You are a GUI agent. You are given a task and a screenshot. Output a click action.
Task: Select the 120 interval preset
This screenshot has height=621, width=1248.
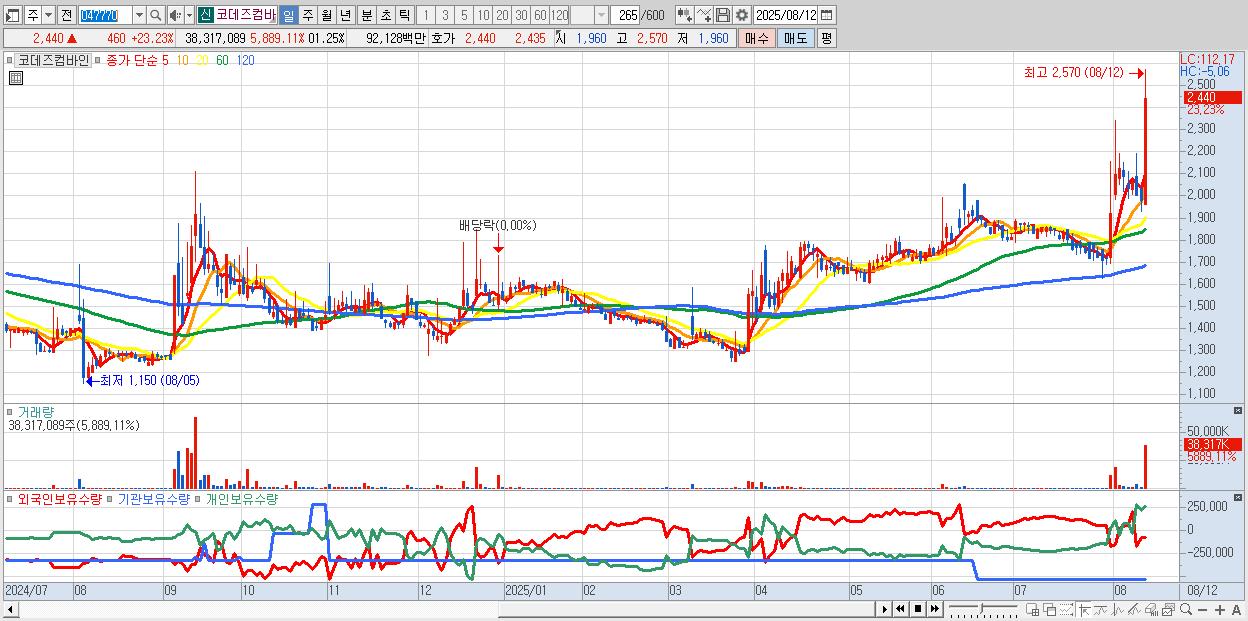(x=559, y=15)
